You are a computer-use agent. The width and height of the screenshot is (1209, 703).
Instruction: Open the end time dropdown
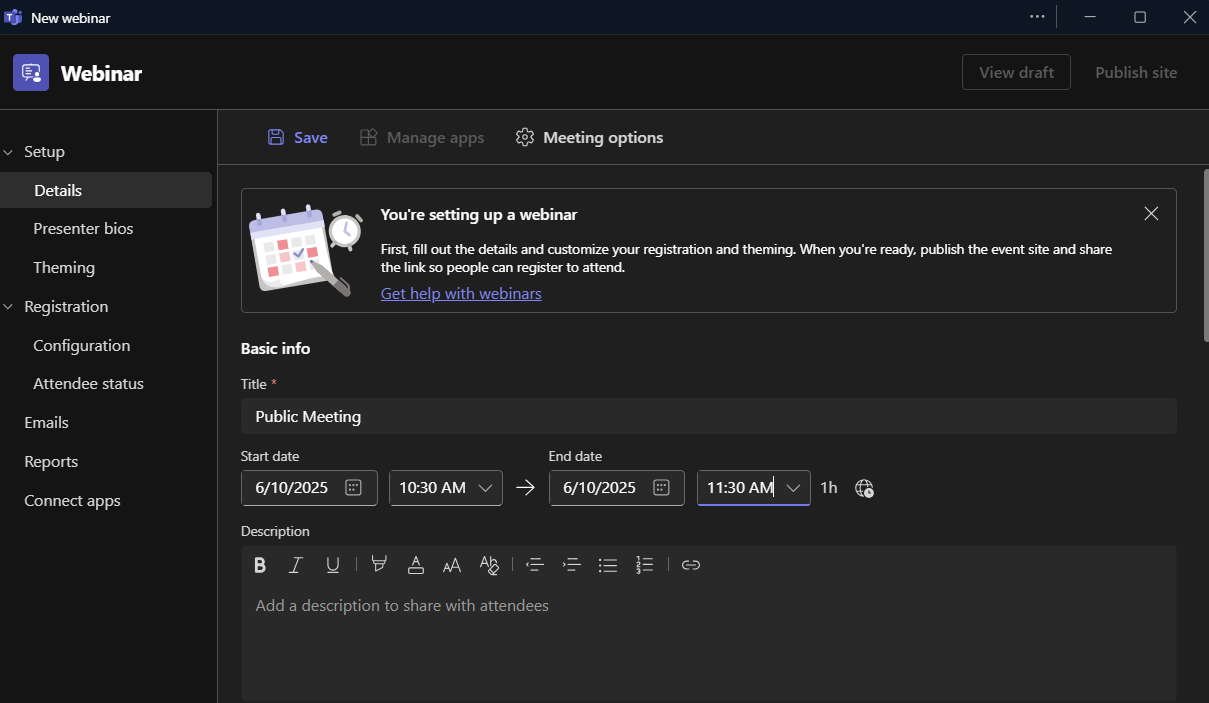(x=793, y=488)
